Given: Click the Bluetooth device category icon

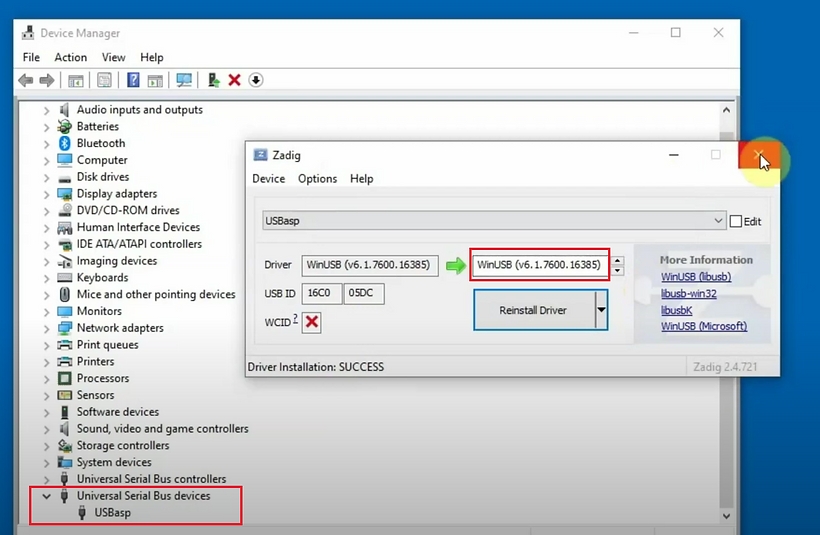Looking at the screenshot, I should click(65, 143).
